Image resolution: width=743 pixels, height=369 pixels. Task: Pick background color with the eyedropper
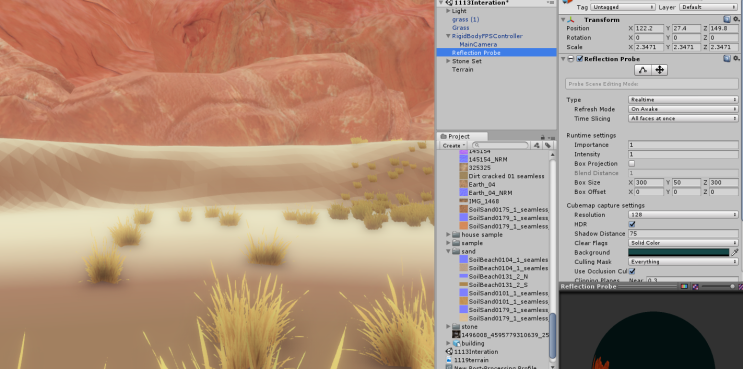tap(735, 252)
